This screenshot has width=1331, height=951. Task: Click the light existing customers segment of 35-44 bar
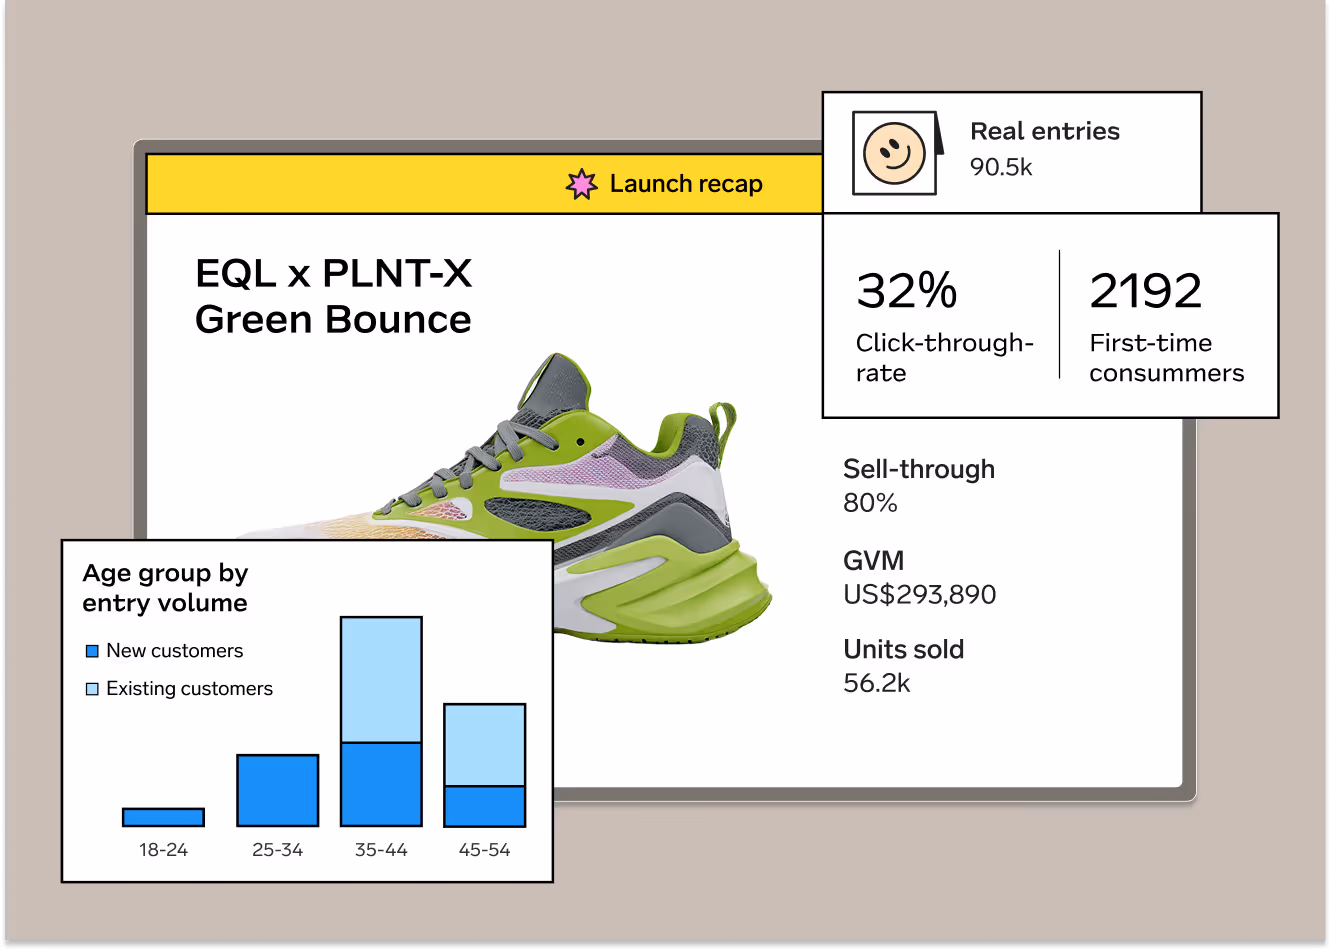[x=381, y=680]
